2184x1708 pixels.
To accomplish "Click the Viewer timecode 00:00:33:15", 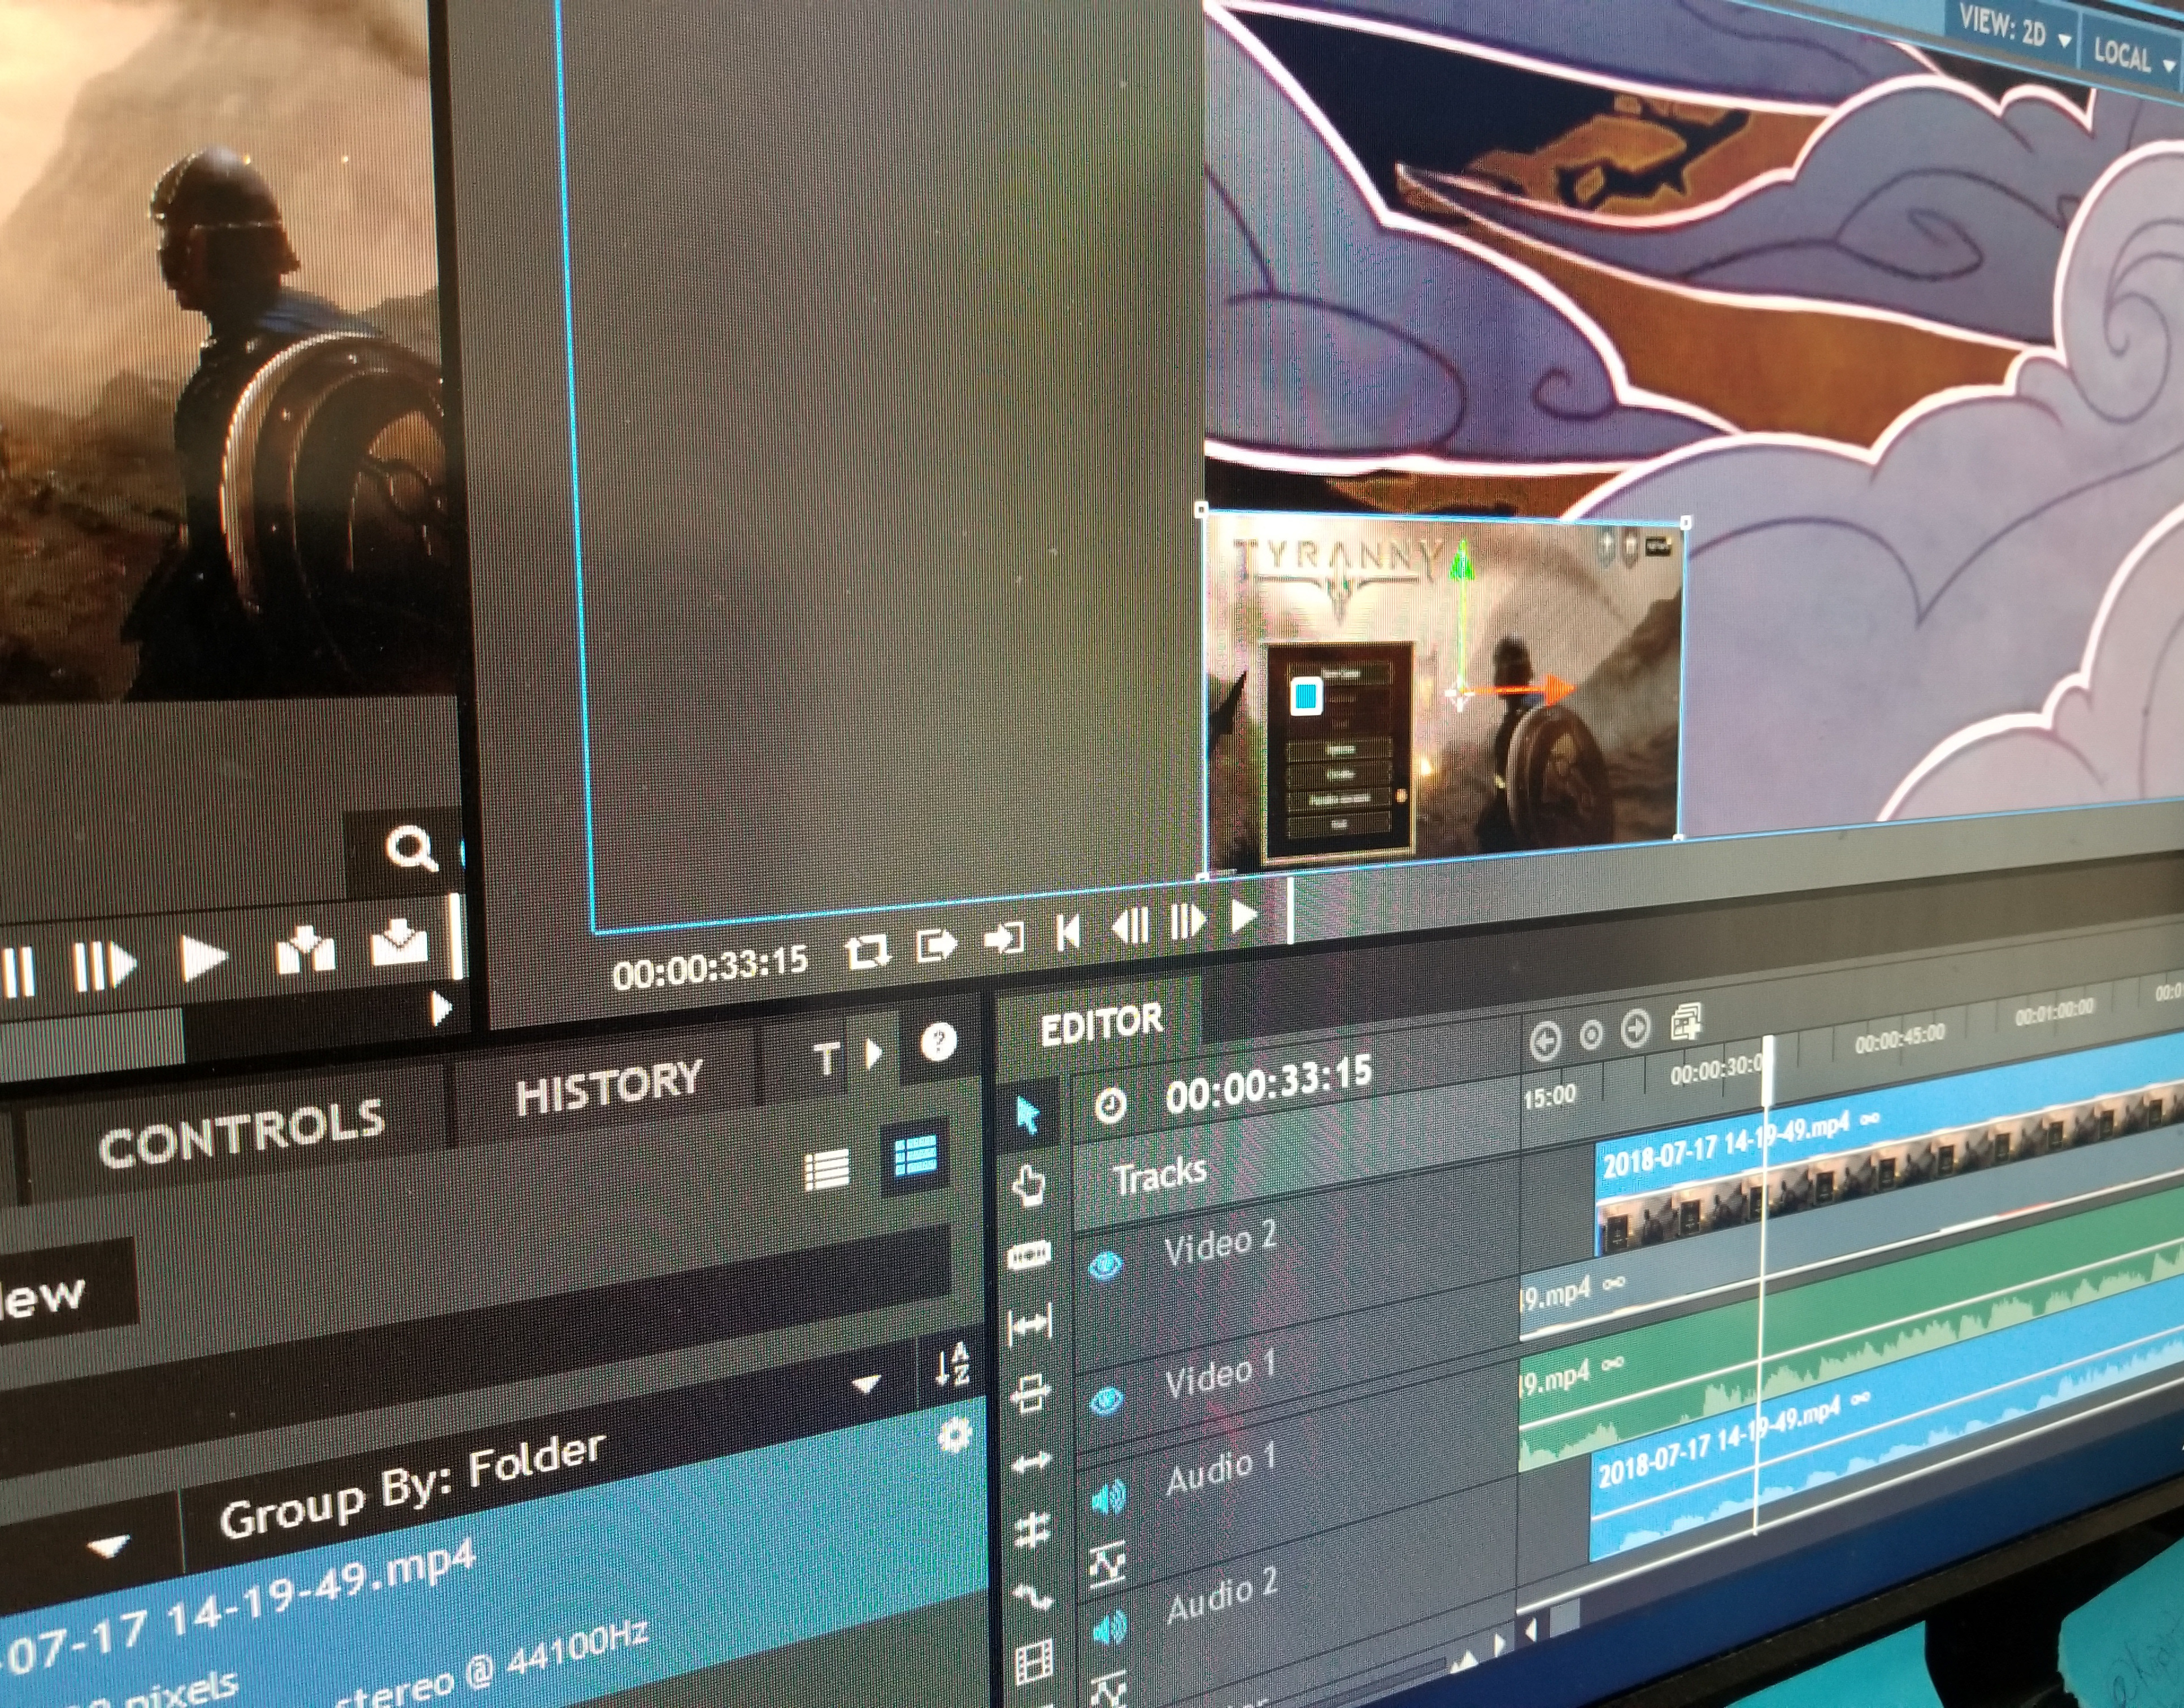I will point(710,967).
